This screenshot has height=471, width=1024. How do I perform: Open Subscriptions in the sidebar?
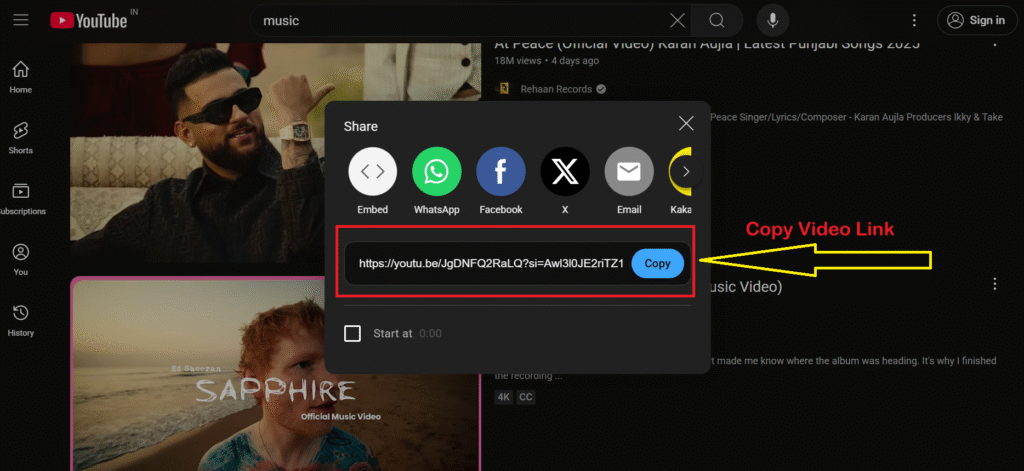[21, 199]
